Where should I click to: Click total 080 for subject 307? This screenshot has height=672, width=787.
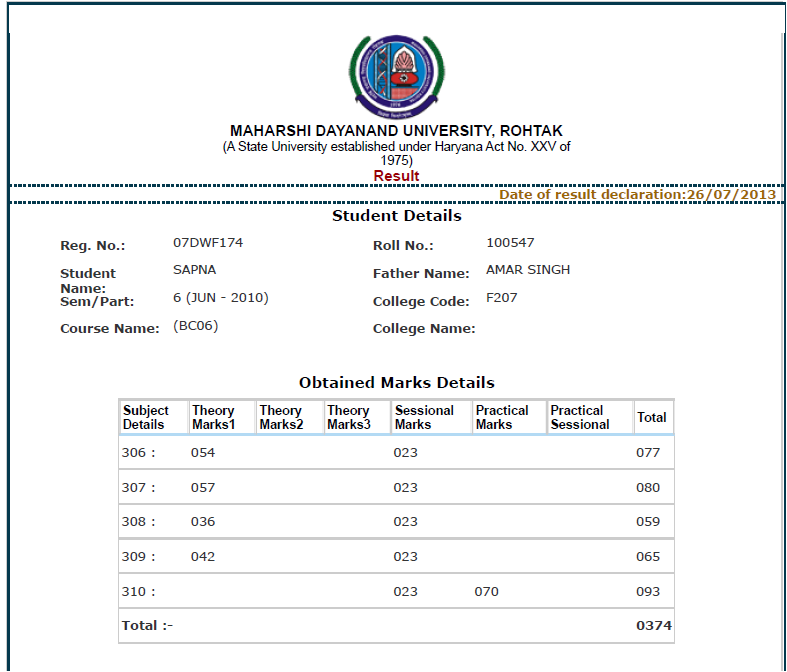point(648,488)
